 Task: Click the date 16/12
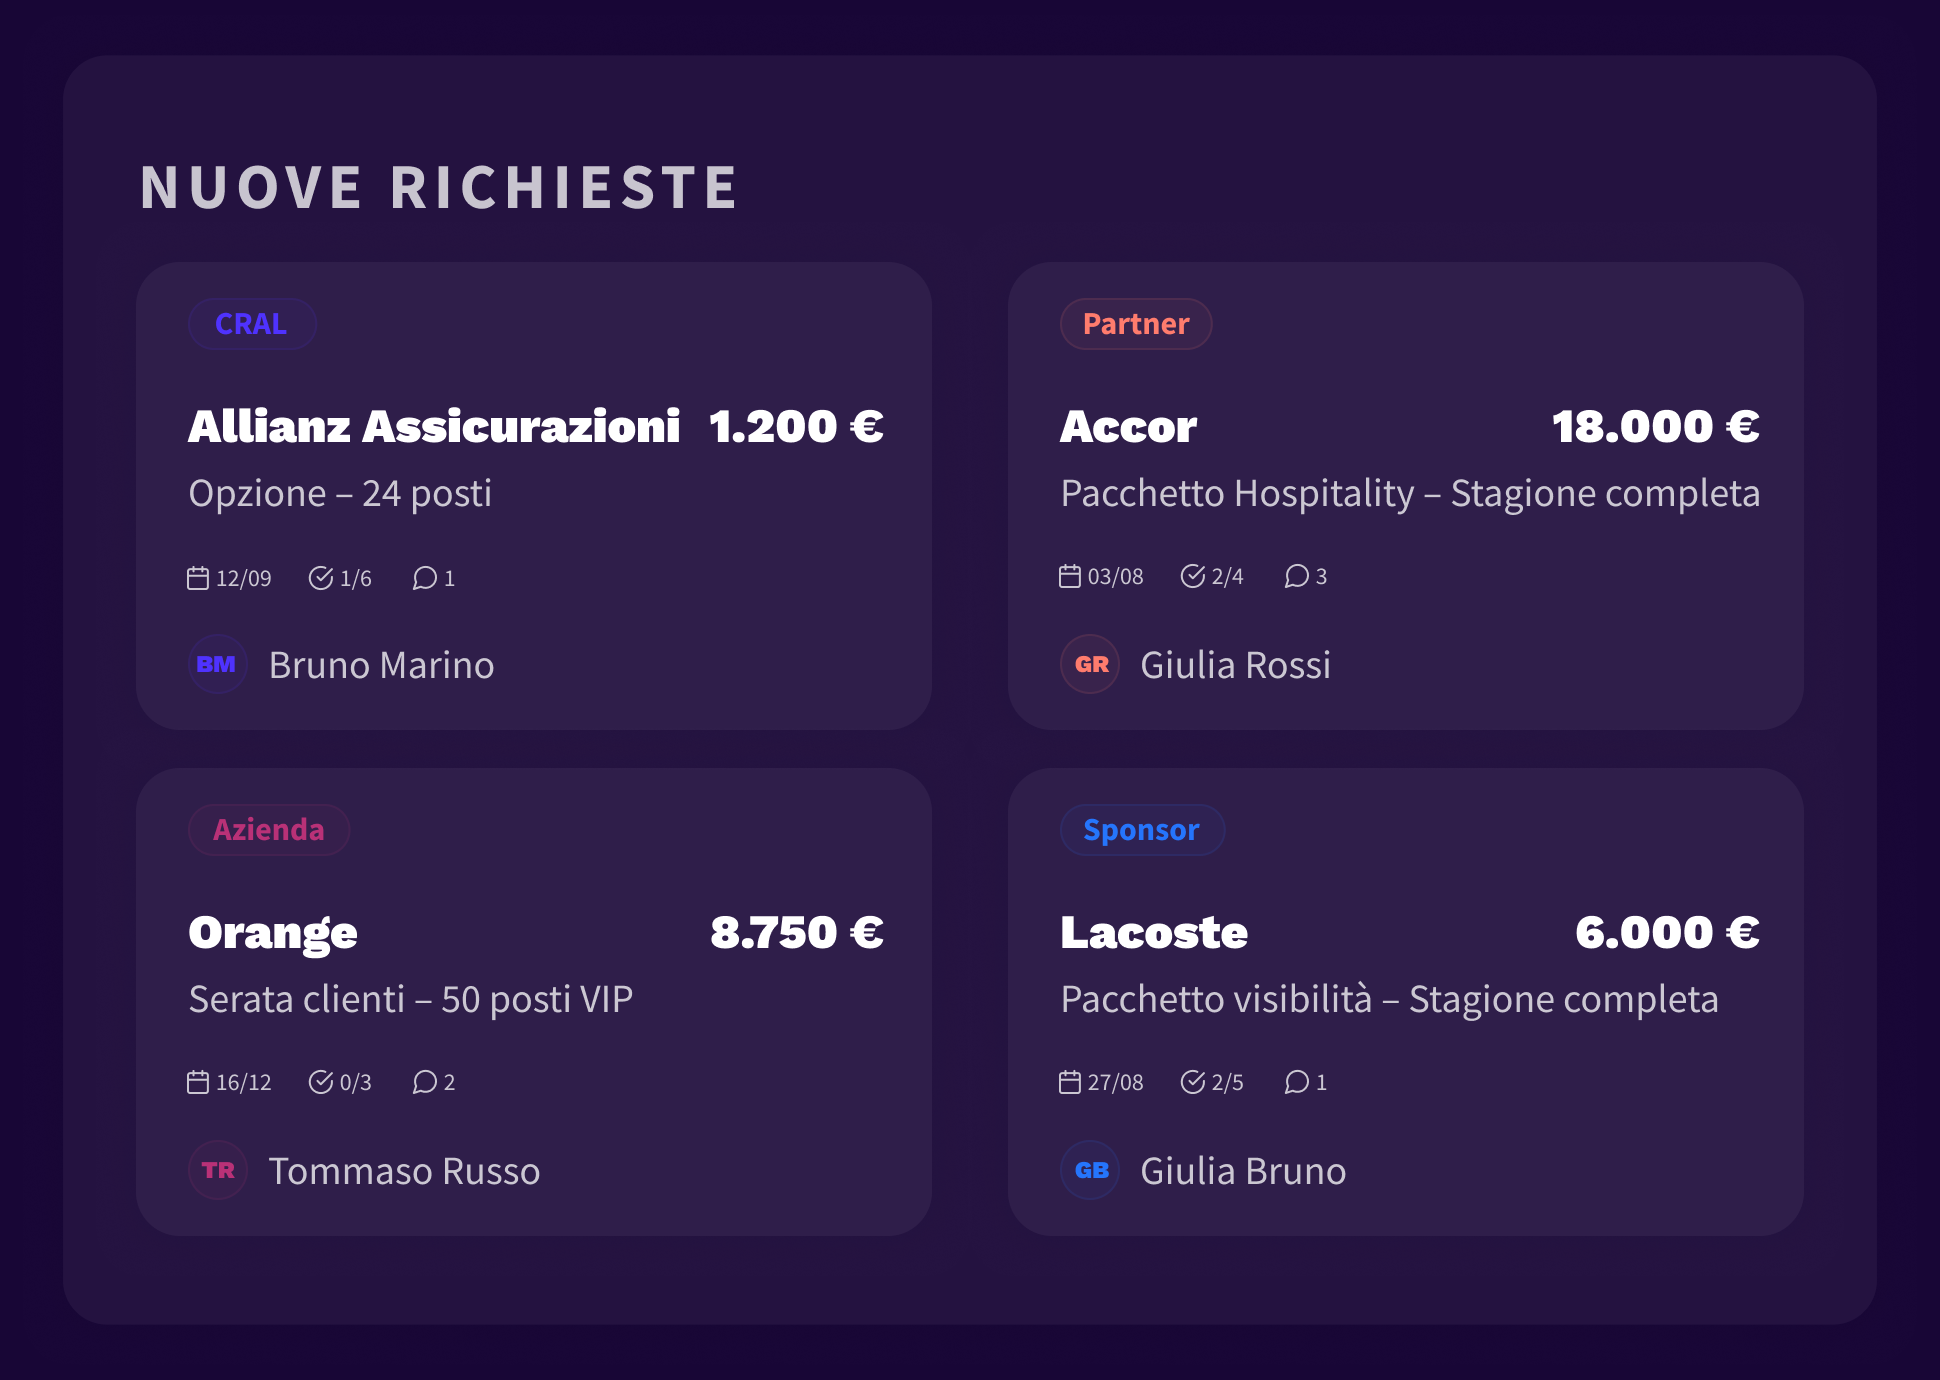click(244, 1083)
